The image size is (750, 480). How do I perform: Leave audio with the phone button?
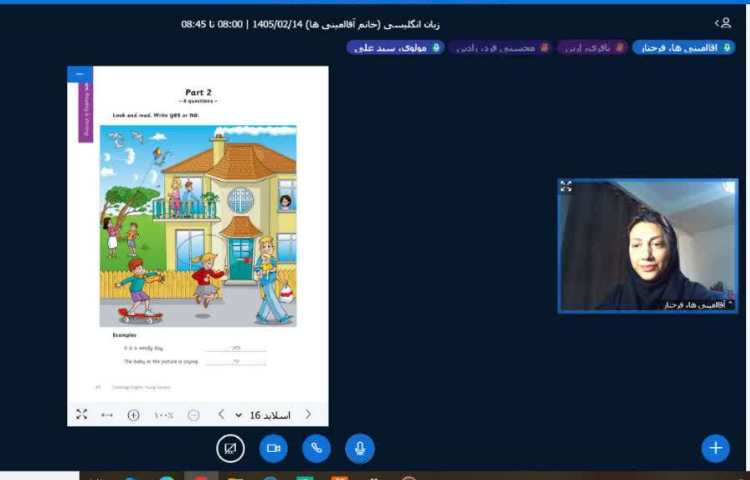(x=317, y=448)
